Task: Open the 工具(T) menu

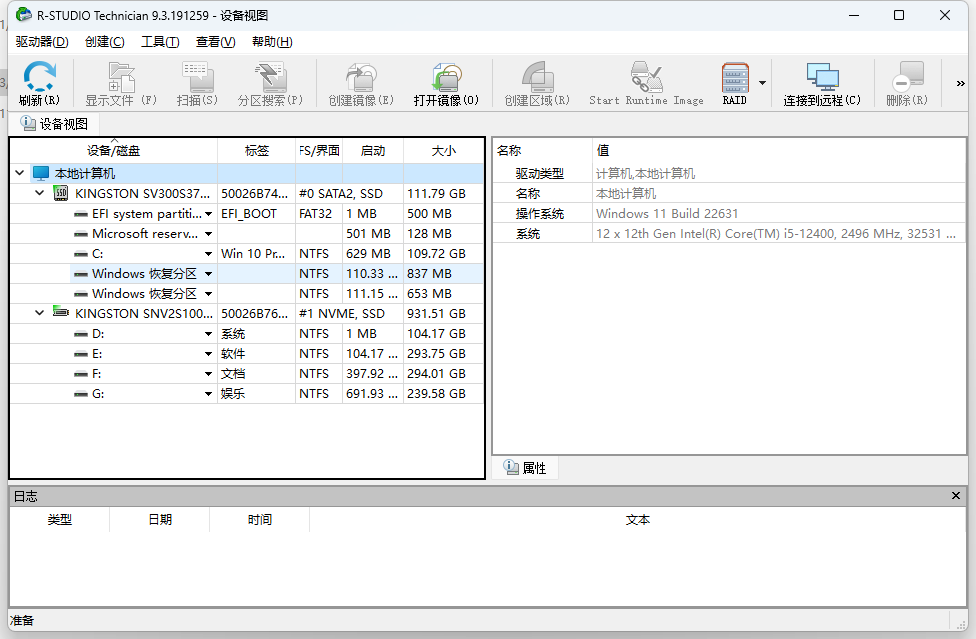Action: click(x=160, y=42)
